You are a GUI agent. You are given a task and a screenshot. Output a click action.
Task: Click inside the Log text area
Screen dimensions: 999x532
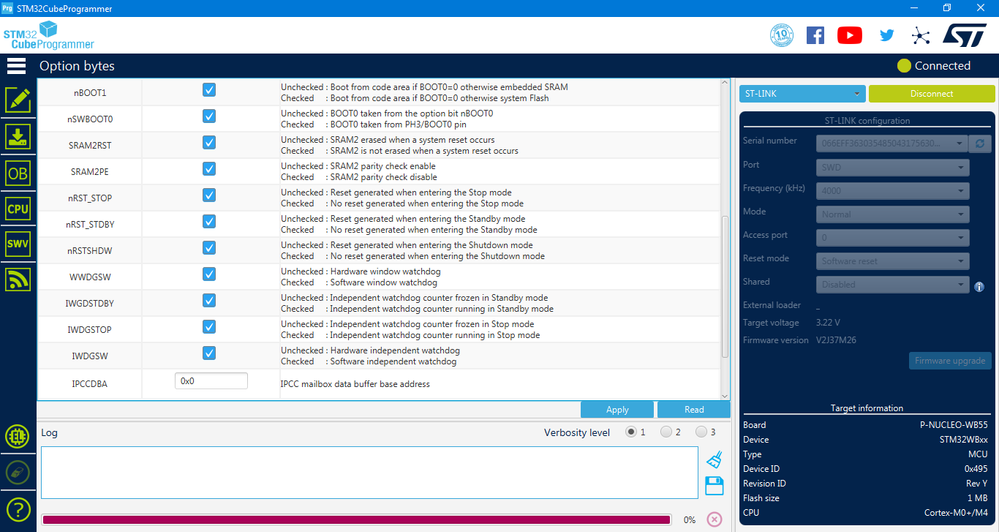(x=370, y=472)
